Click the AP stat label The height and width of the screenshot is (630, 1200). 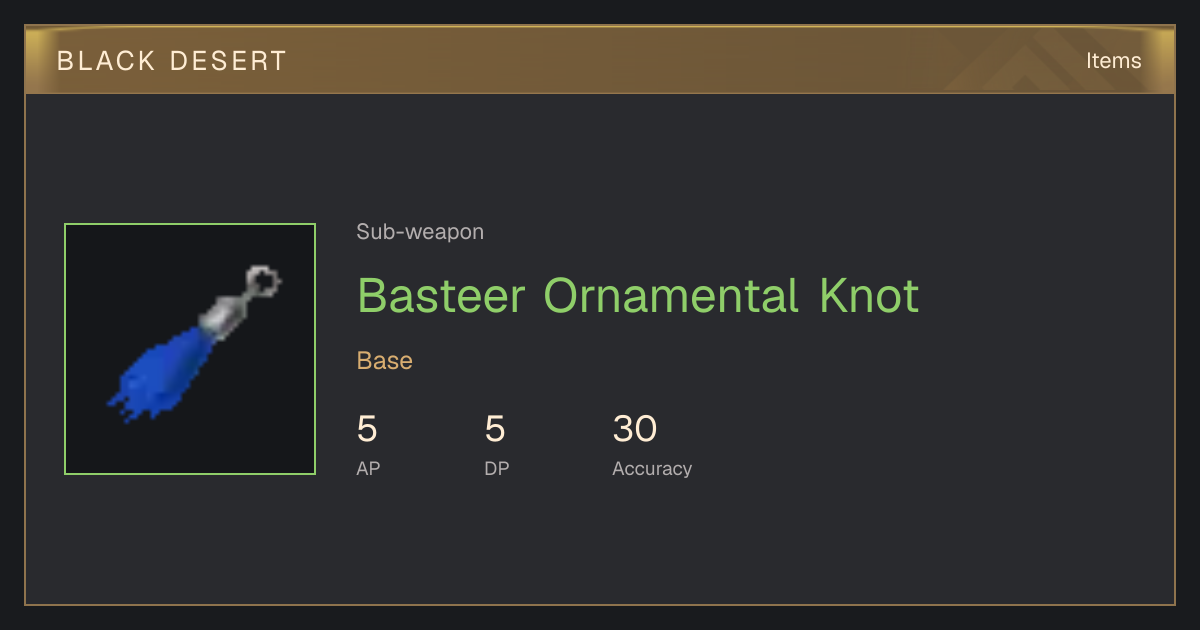click(368, 468)
